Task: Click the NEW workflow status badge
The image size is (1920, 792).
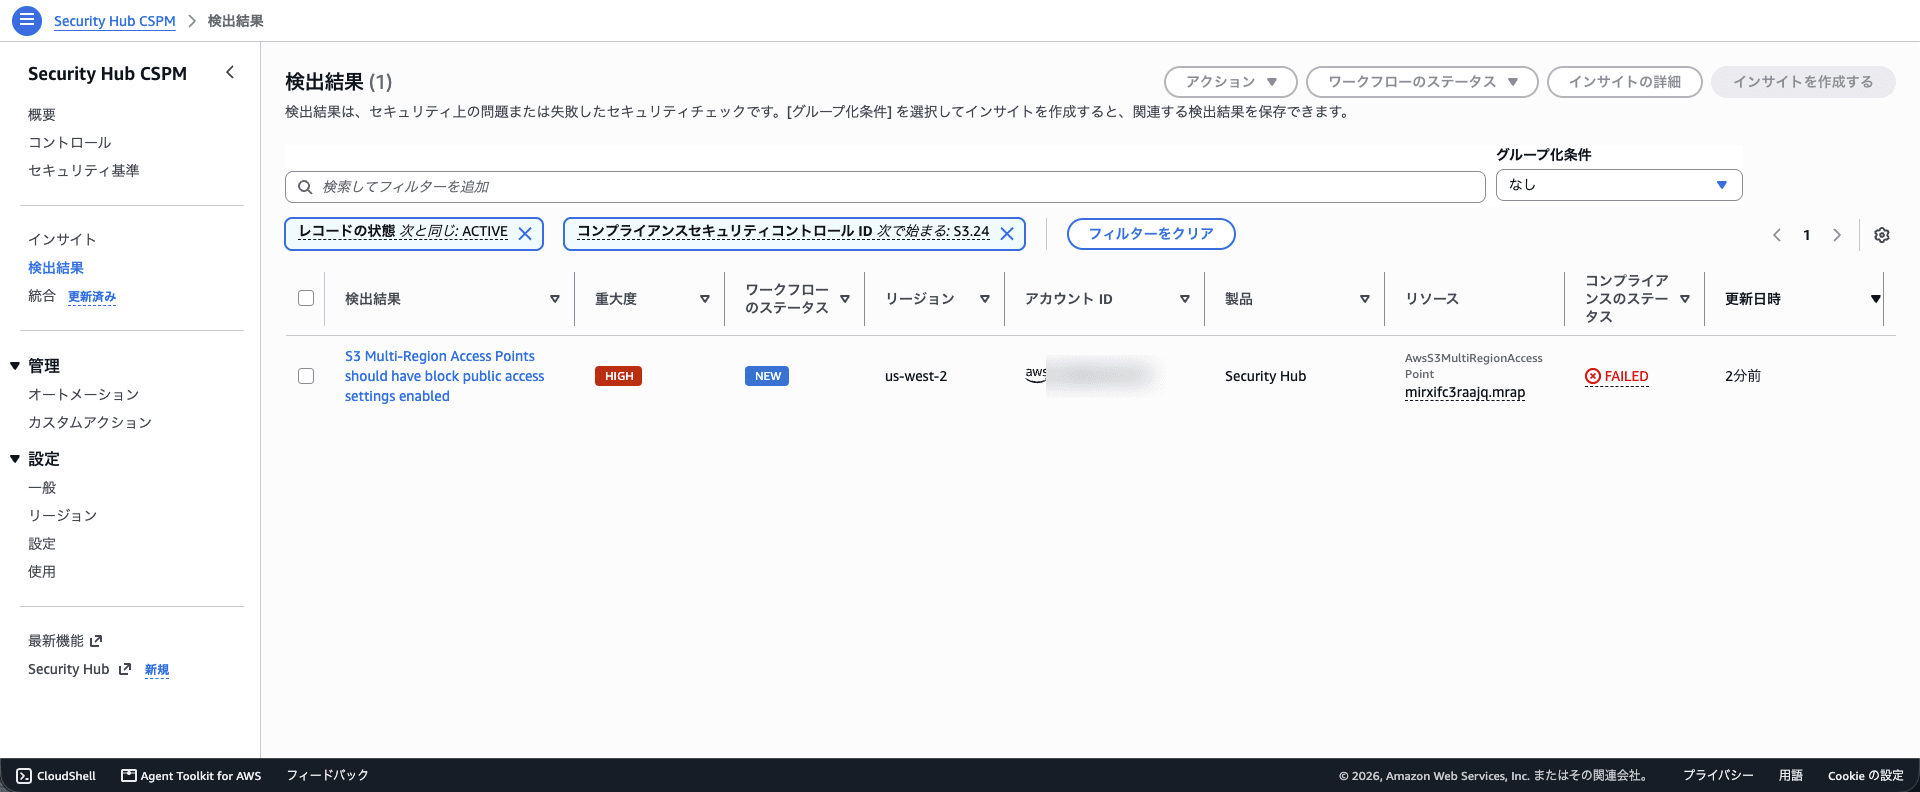Action: tap(767, 376)
